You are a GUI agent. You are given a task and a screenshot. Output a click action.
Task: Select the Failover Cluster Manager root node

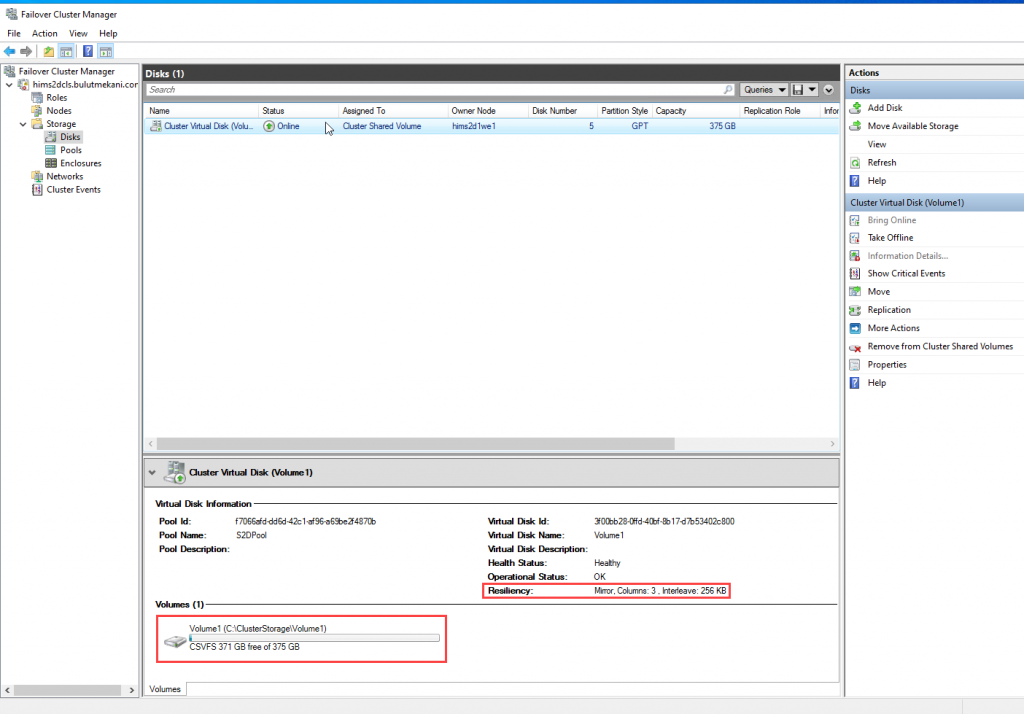click(x=66, y=71)
